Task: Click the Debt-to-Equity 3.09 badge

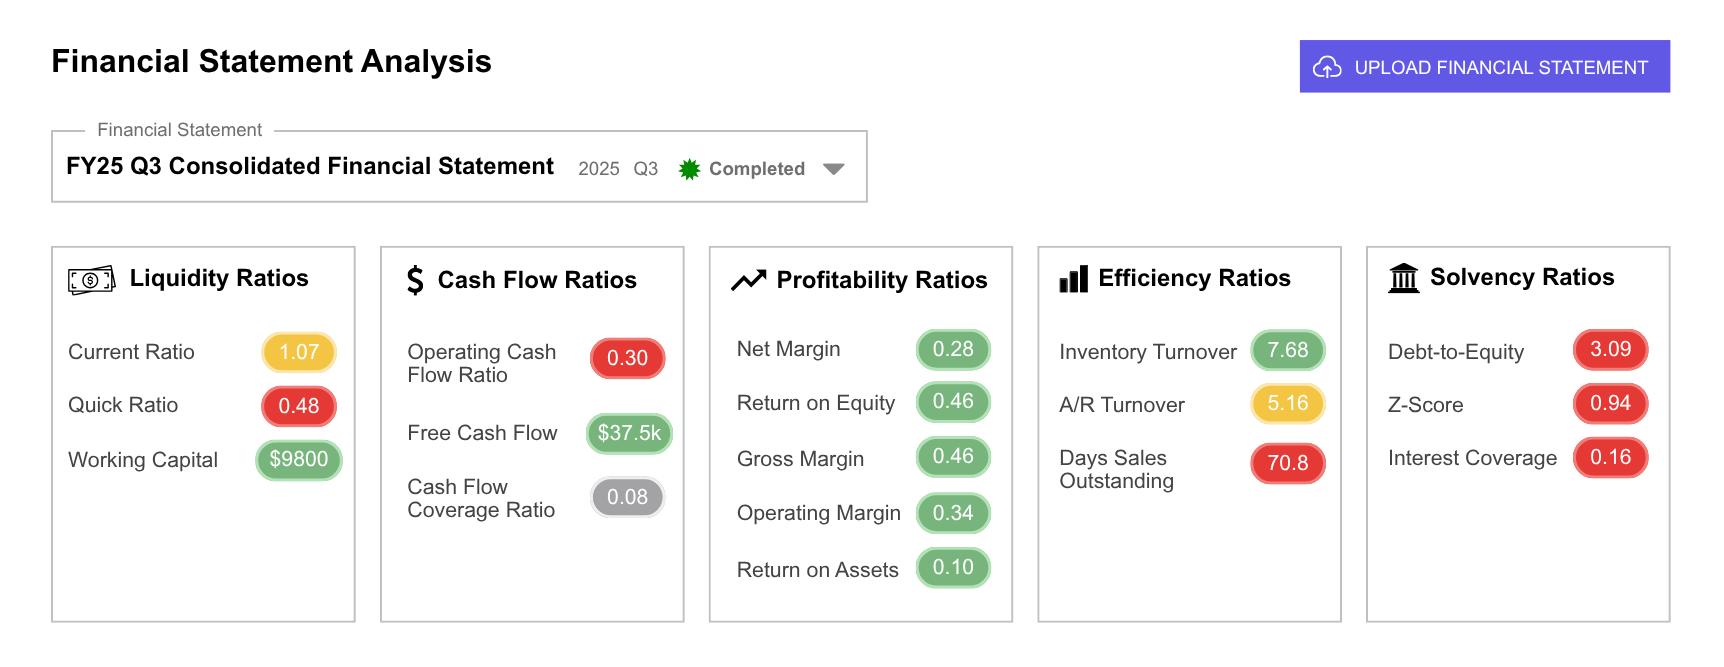Action: tap(1610, 349)
